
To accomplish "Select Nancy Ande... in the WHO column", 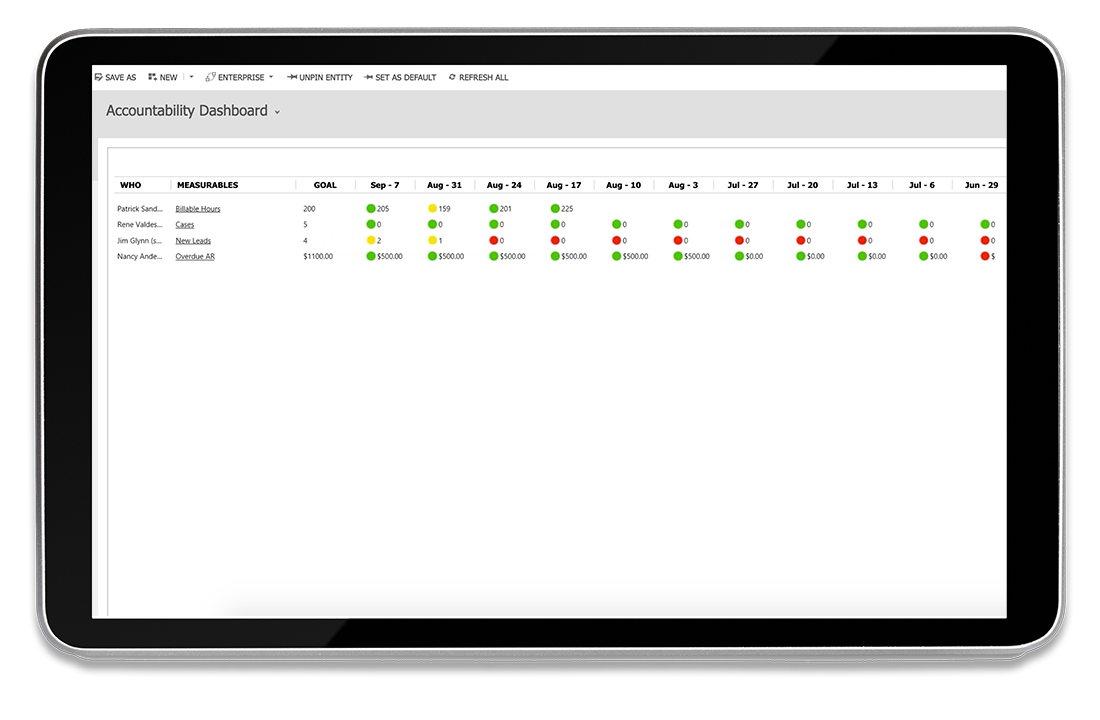I will 140,257.
